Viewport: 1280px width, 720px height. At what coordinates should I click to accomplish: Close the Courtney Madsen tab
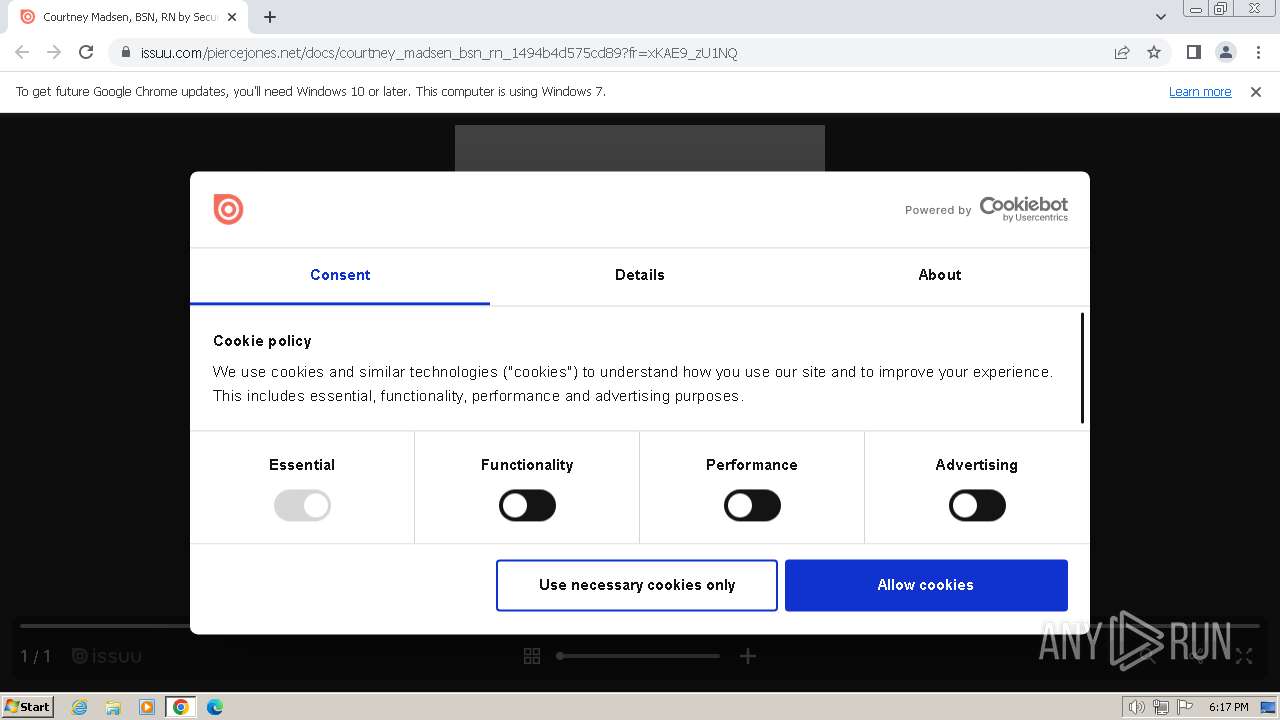[x=232, y=17]
